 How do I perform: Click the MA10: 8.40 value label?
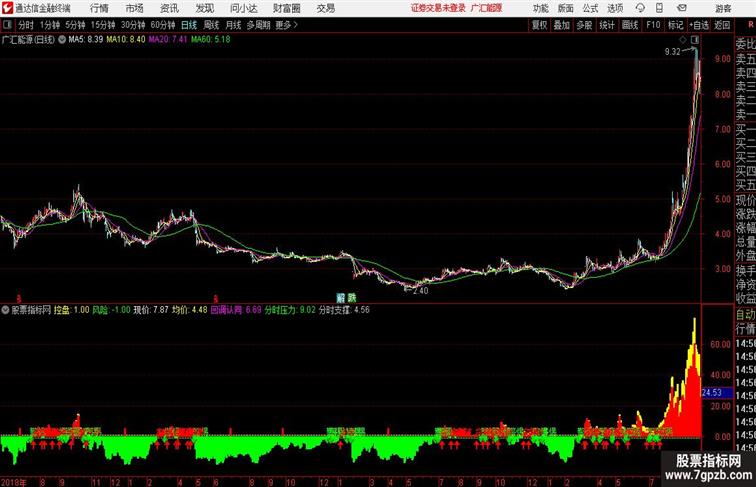pos(126,40)
